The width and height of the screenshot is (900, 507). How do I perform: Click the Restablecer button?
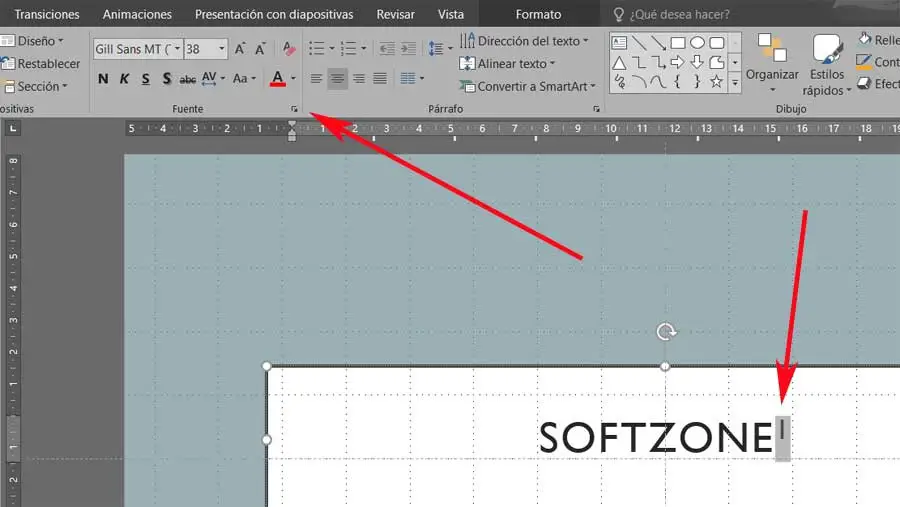40,64
